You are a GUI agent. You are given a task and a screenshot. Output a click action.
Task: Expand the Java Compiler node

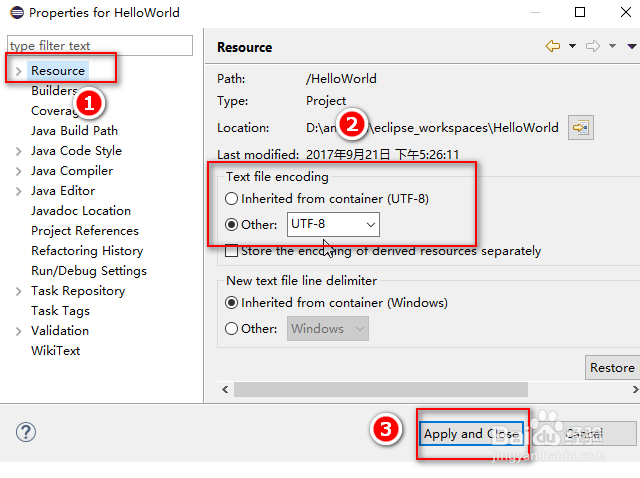coord(18,171)
